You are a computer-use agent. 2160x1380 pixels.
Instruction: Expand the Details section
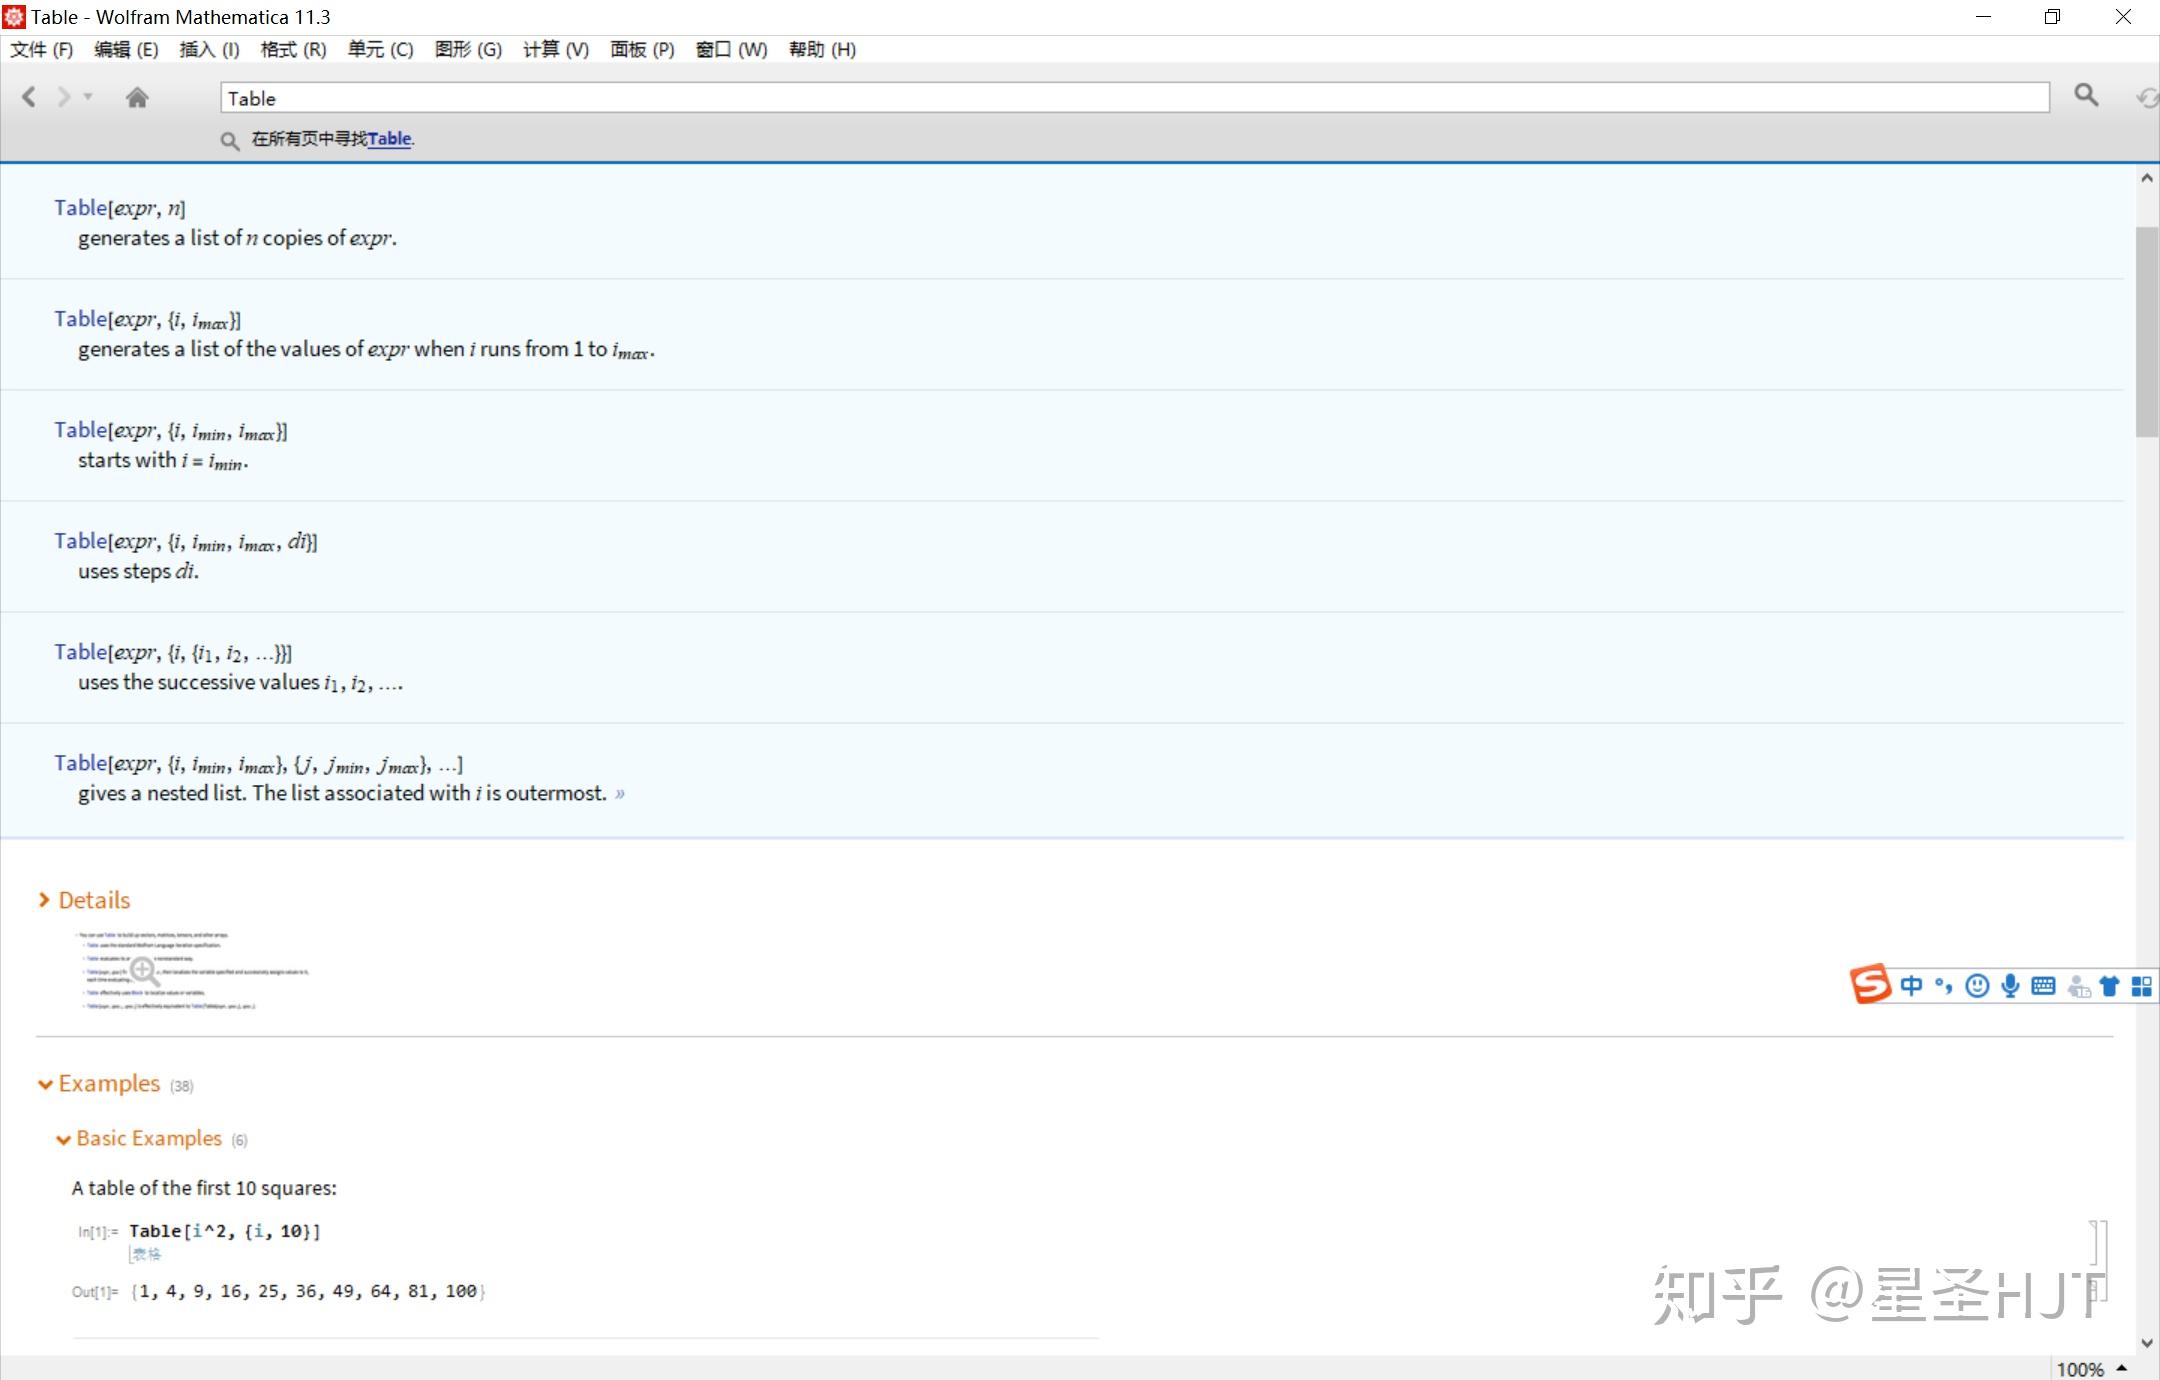(x=44, y=900)
